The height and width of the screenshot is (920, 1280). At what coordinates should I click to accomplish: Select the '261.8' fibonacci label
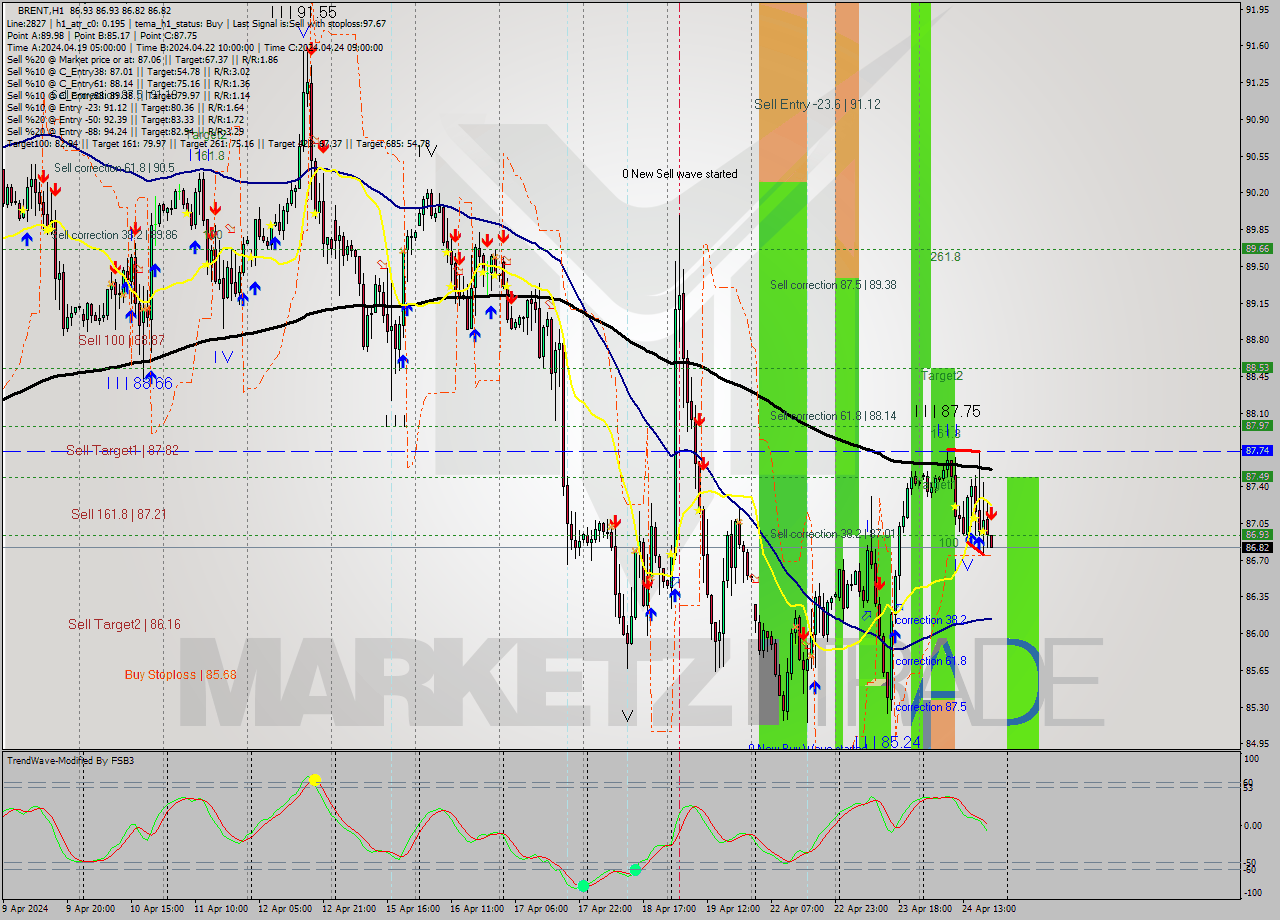point(945,257)
